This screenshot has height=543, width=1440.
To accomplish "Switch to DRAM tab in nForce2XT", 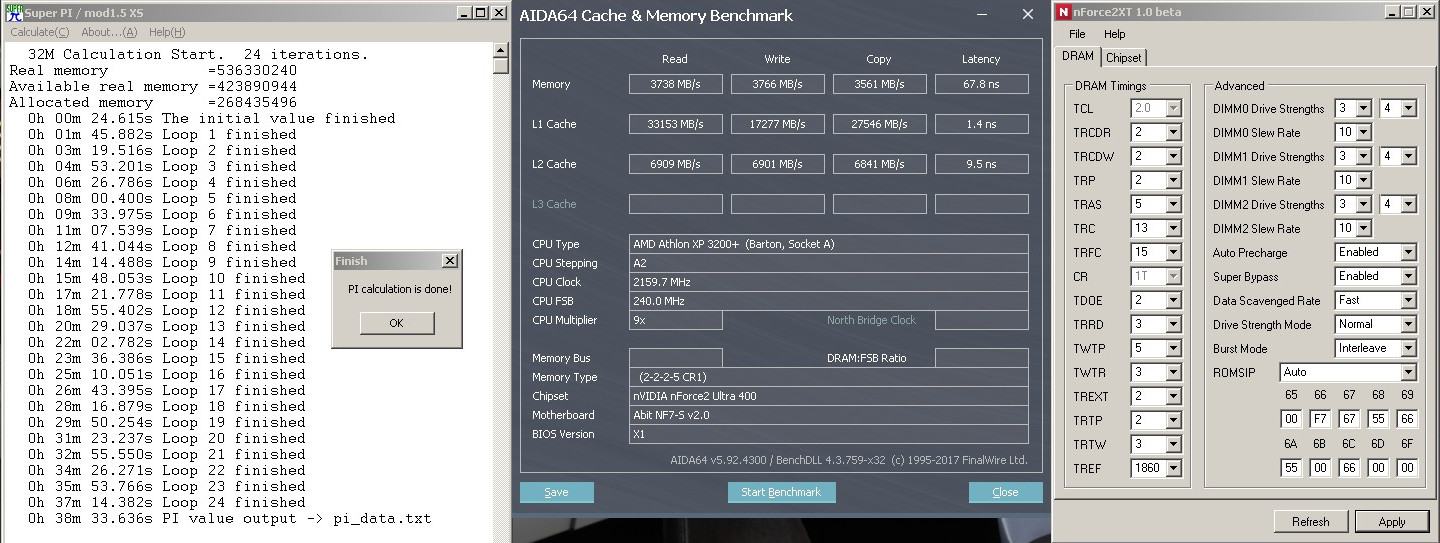I will (x=1078, y=56).
